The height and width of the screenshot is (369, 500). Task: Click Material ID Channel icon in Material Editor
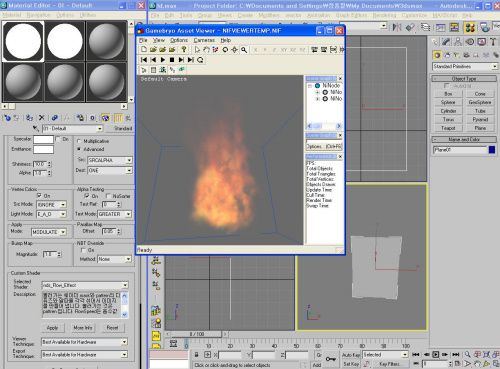92,118
